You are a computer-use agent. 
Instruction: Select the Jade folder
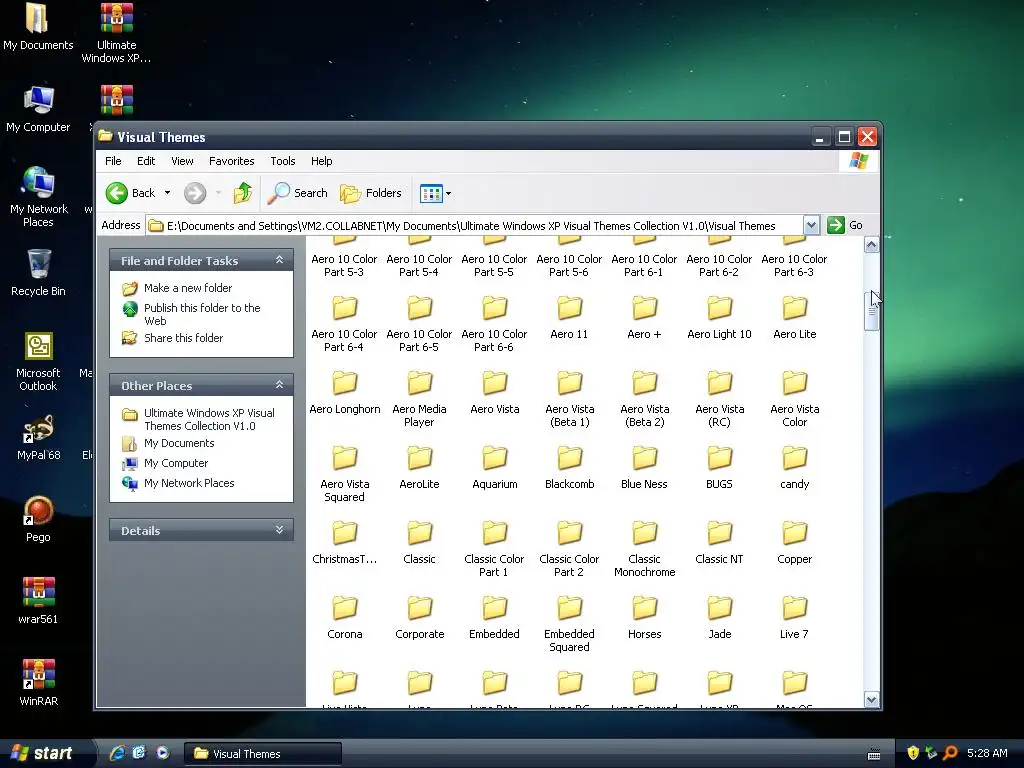(x=720, y=619)
